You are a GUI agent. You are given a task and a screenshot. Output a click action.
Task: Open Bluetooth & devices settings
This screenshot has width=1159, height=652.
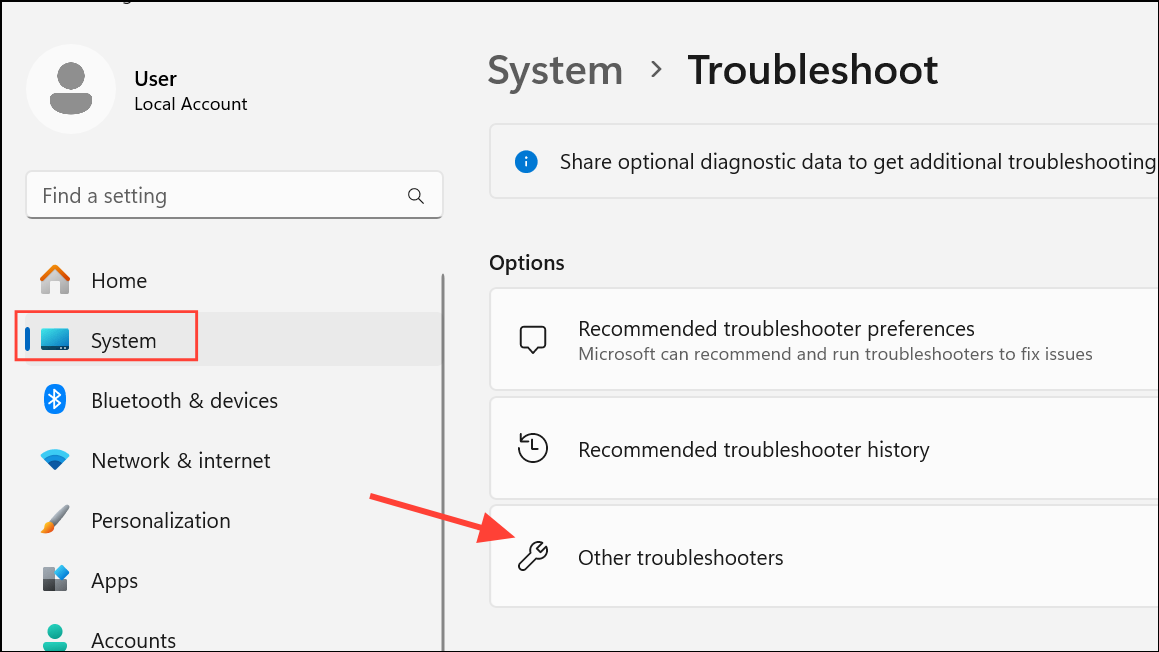click(184, 400)
